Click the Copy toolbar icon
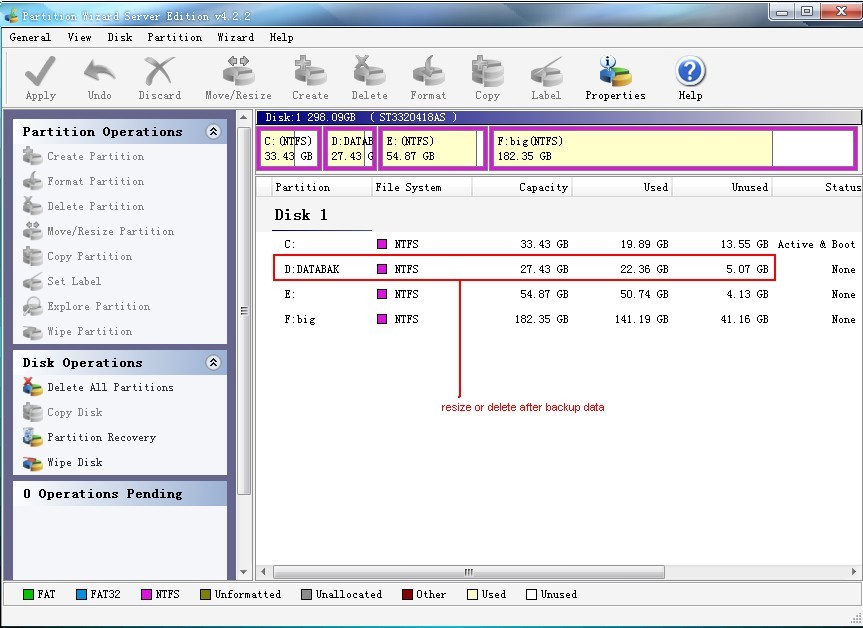The width and height of the screenshot is (863, 628). pos(488,71)
